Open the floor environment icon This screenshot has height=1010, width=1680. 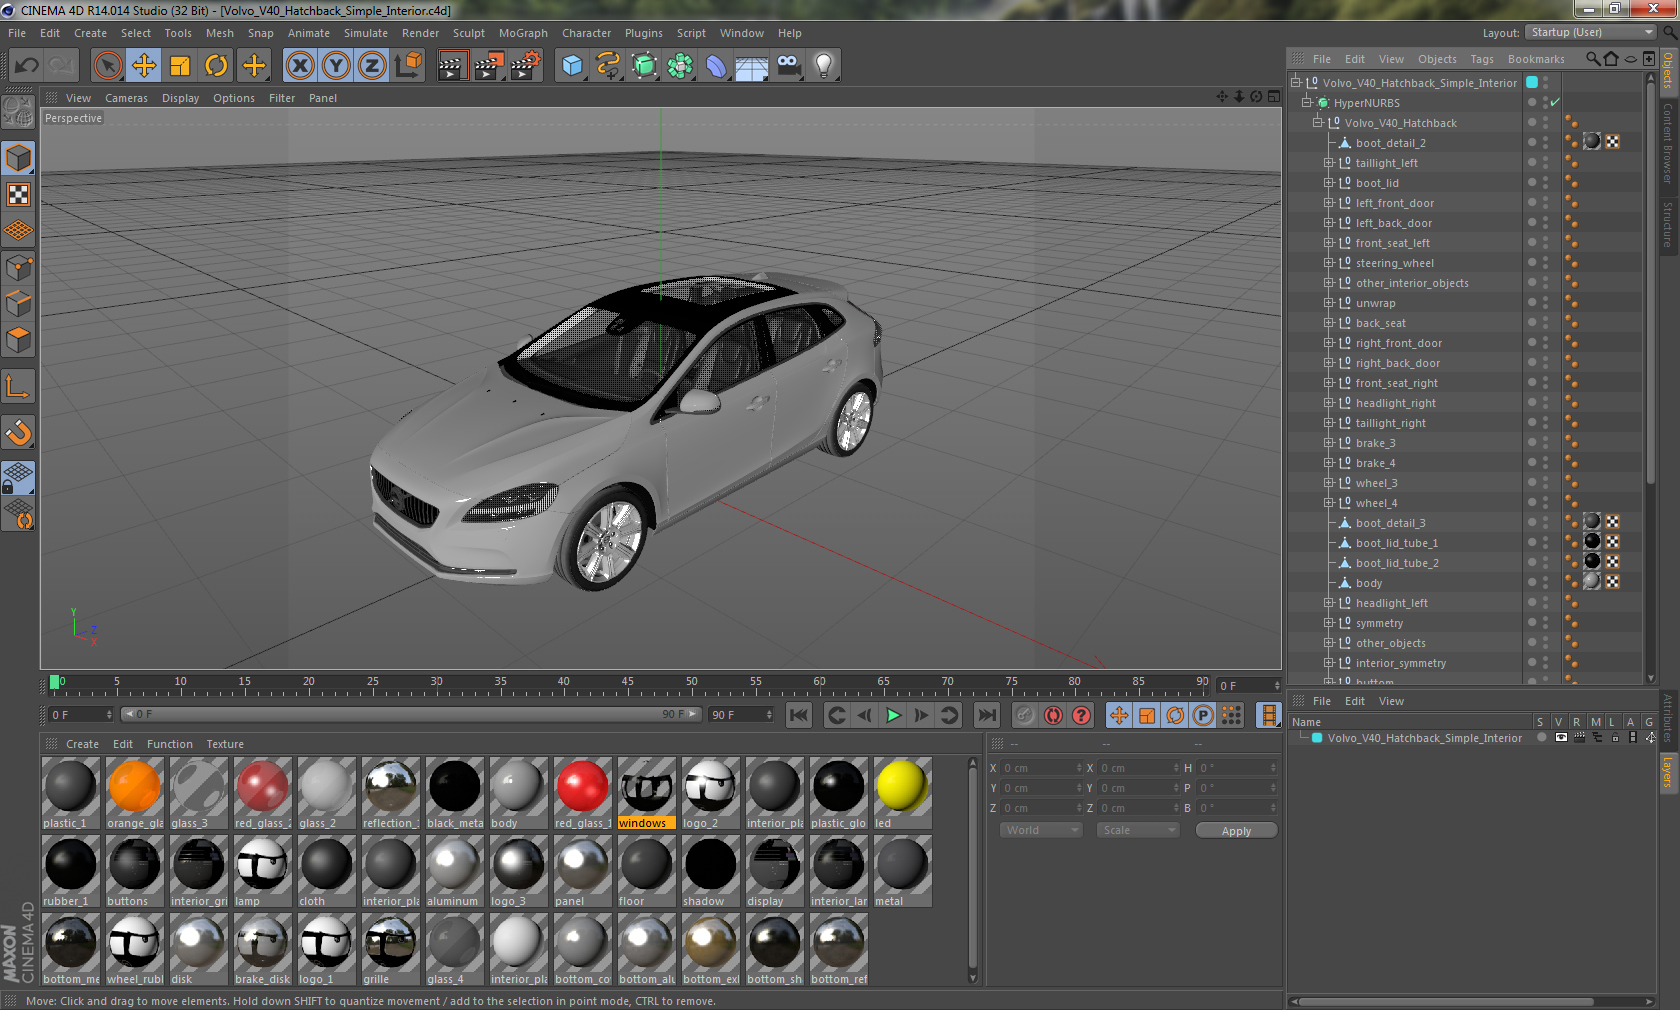tap(752, 66)
